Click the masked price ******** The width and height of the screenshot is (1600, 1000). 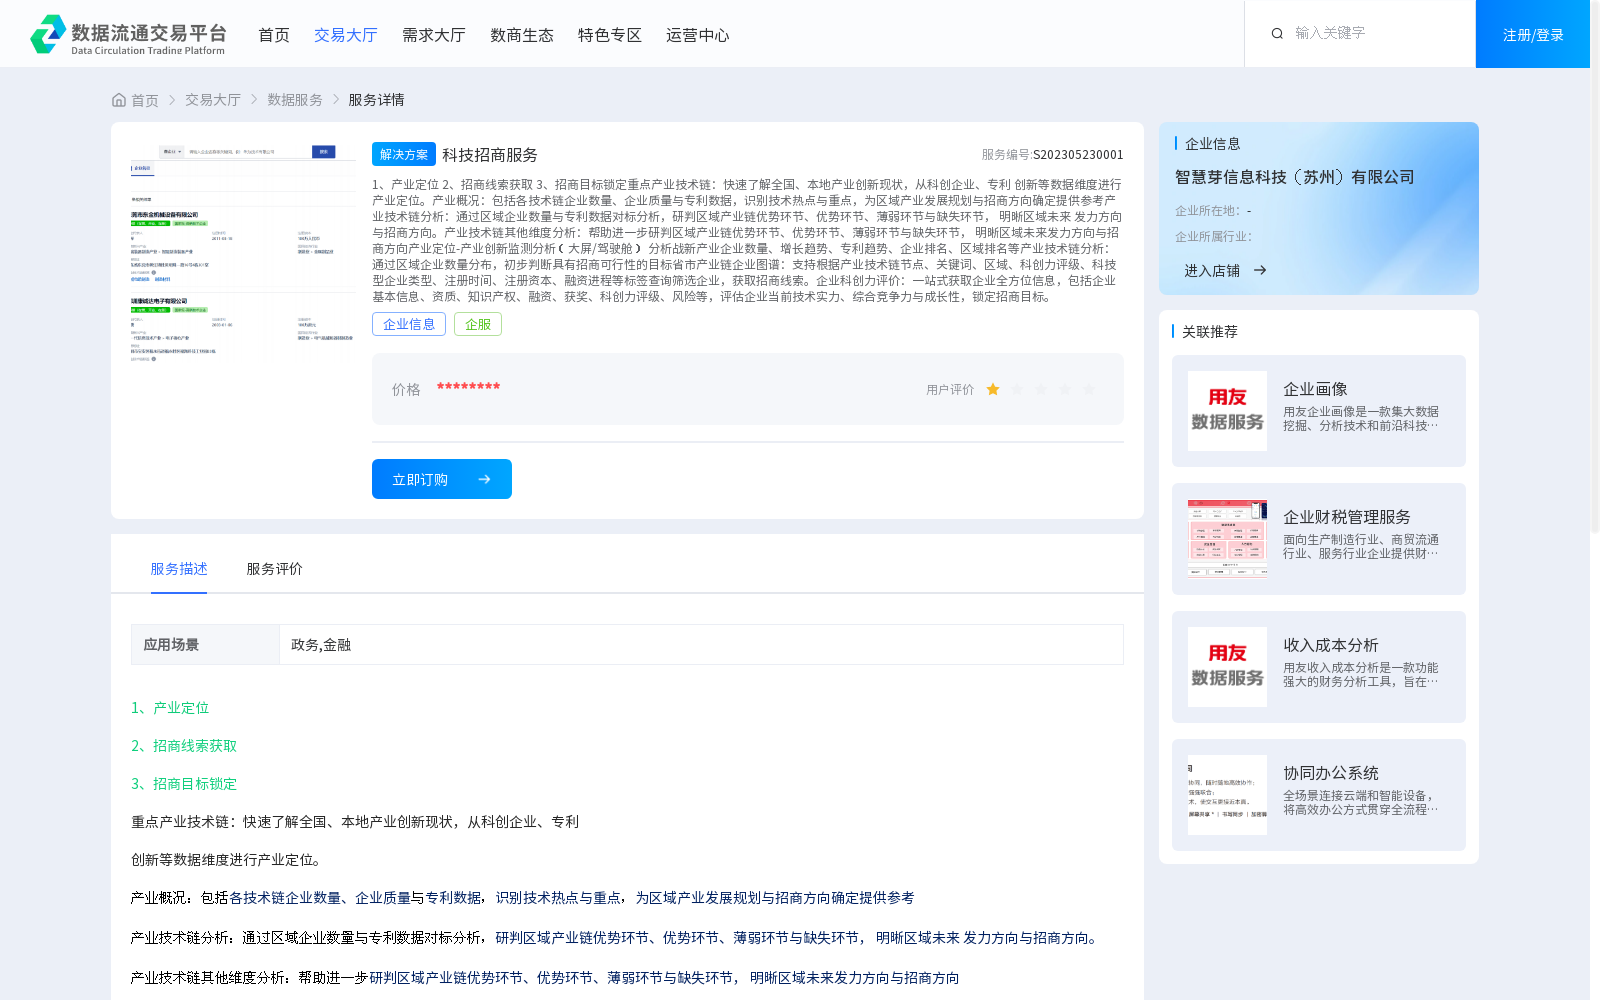pos(468,387)
